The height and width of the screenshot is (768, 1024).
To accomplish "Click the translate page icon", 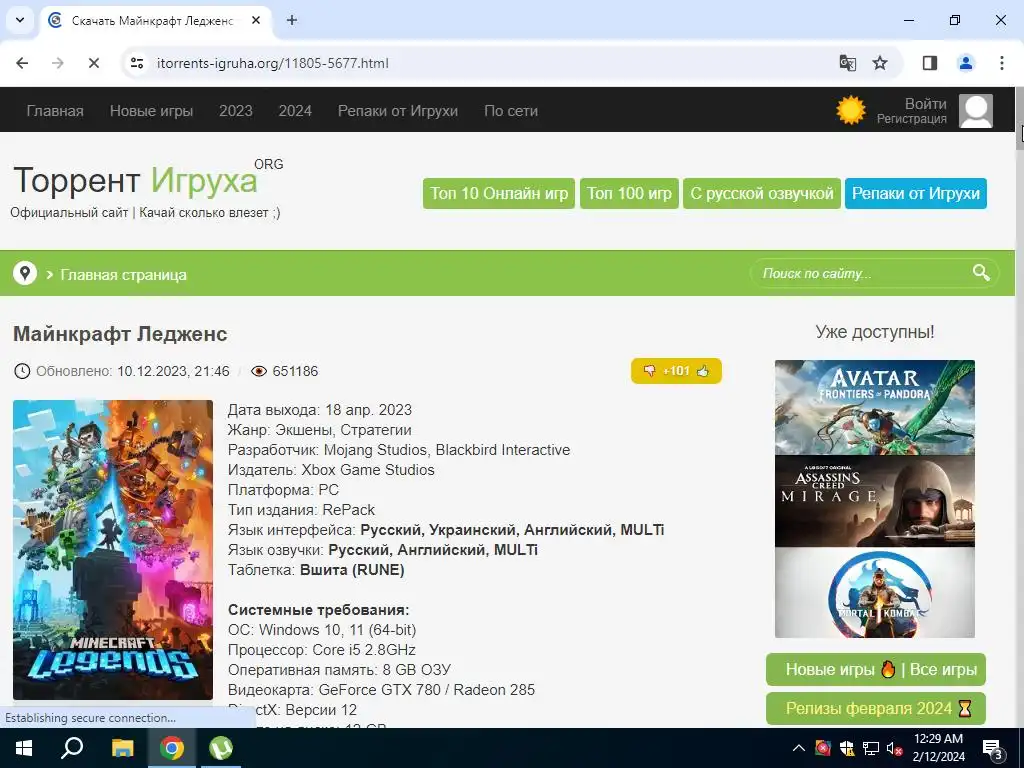I will tap(847, 63).
